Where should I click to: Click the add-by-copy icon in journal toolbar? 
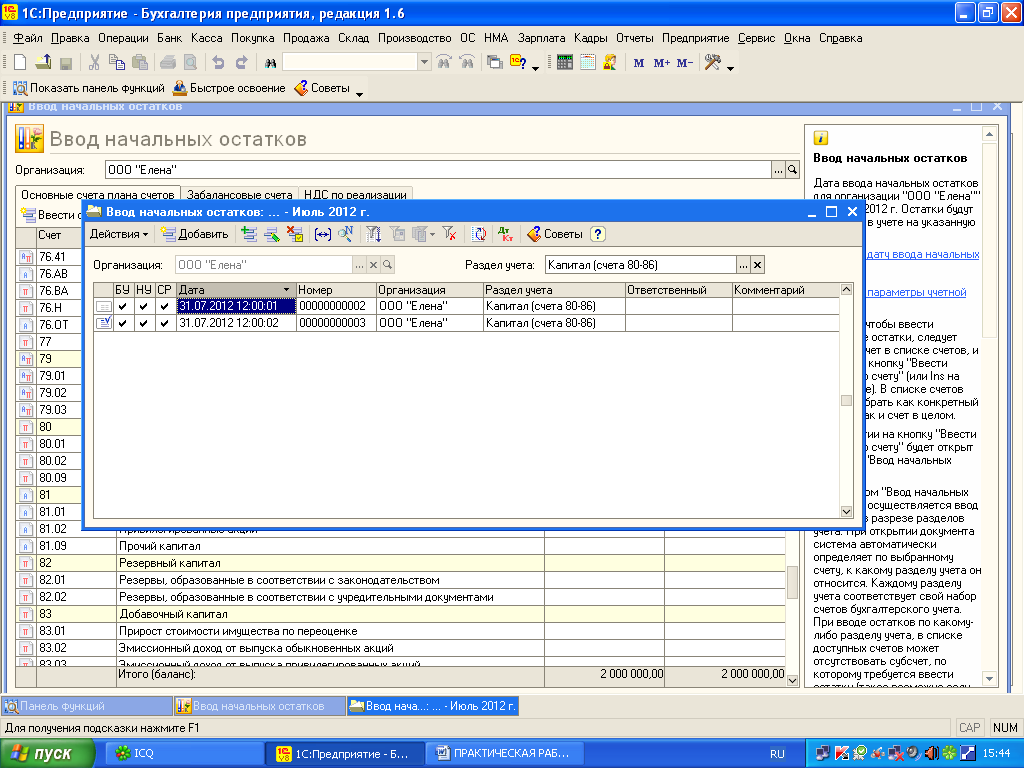tap(249, 234)
